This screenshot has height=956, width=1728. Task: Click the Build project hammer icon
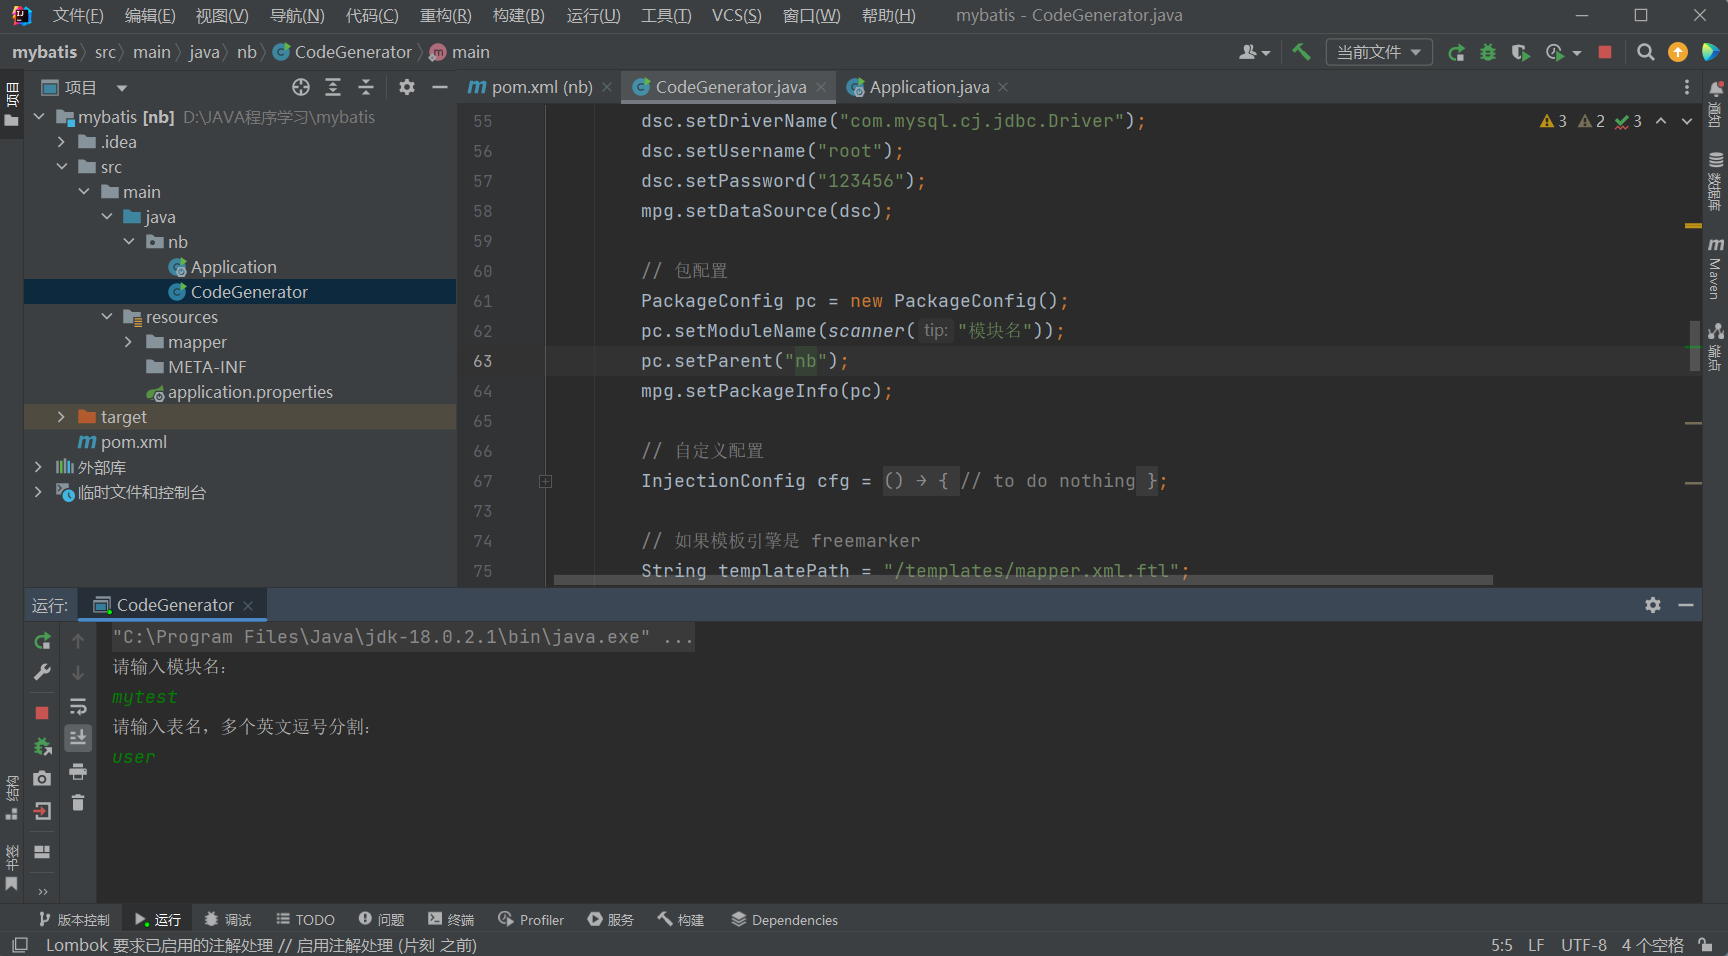click(x=1301, y=52)
